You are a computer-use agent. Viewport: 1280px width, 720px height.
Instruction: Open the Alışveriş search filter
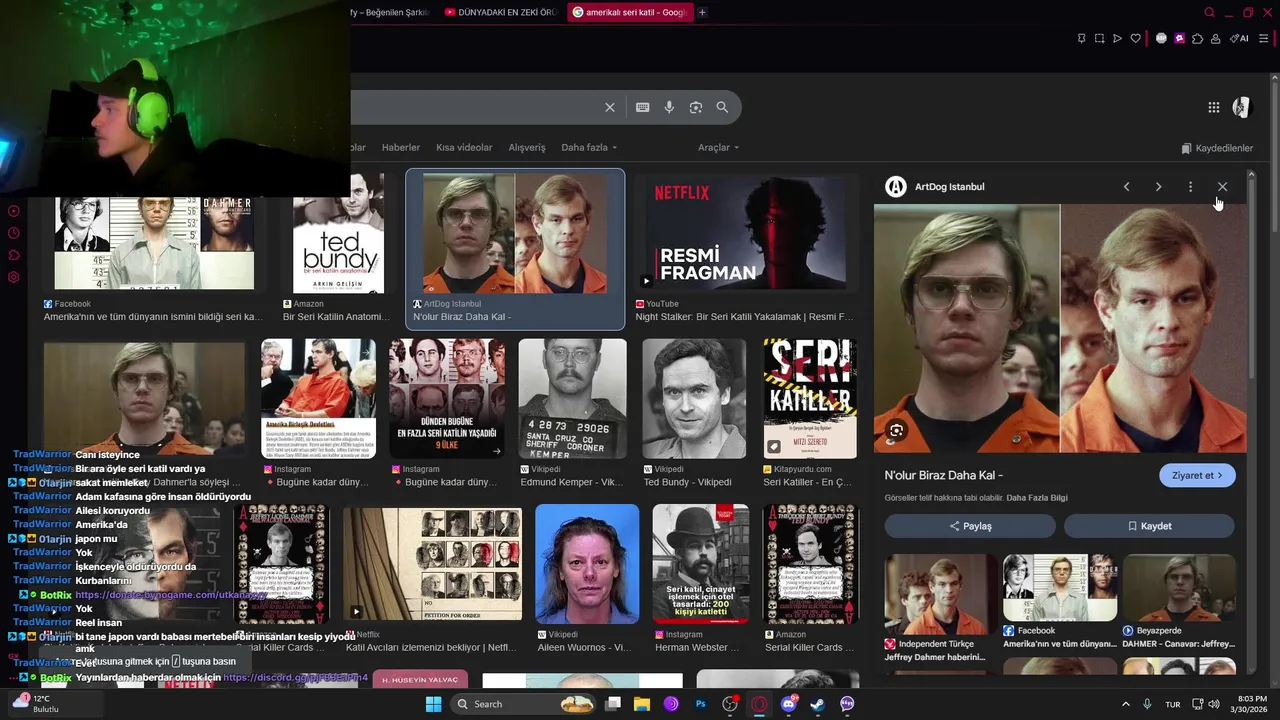[x=527, y=148]
